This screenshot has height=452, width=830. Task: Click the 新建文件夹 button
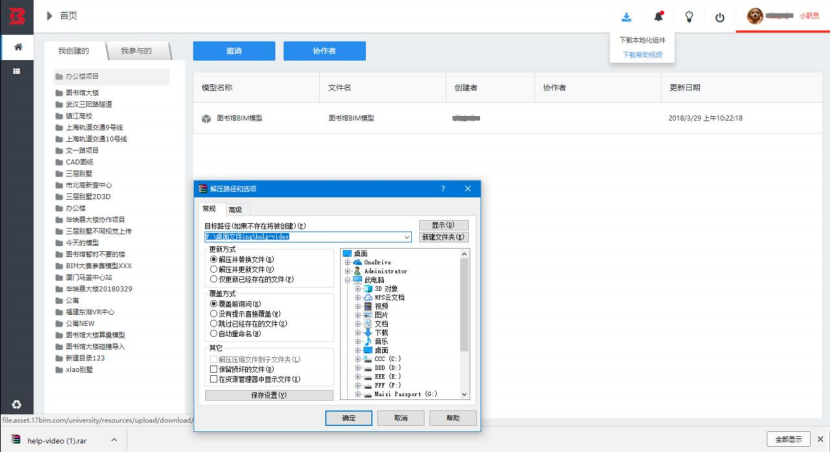[x=444, y=237]
